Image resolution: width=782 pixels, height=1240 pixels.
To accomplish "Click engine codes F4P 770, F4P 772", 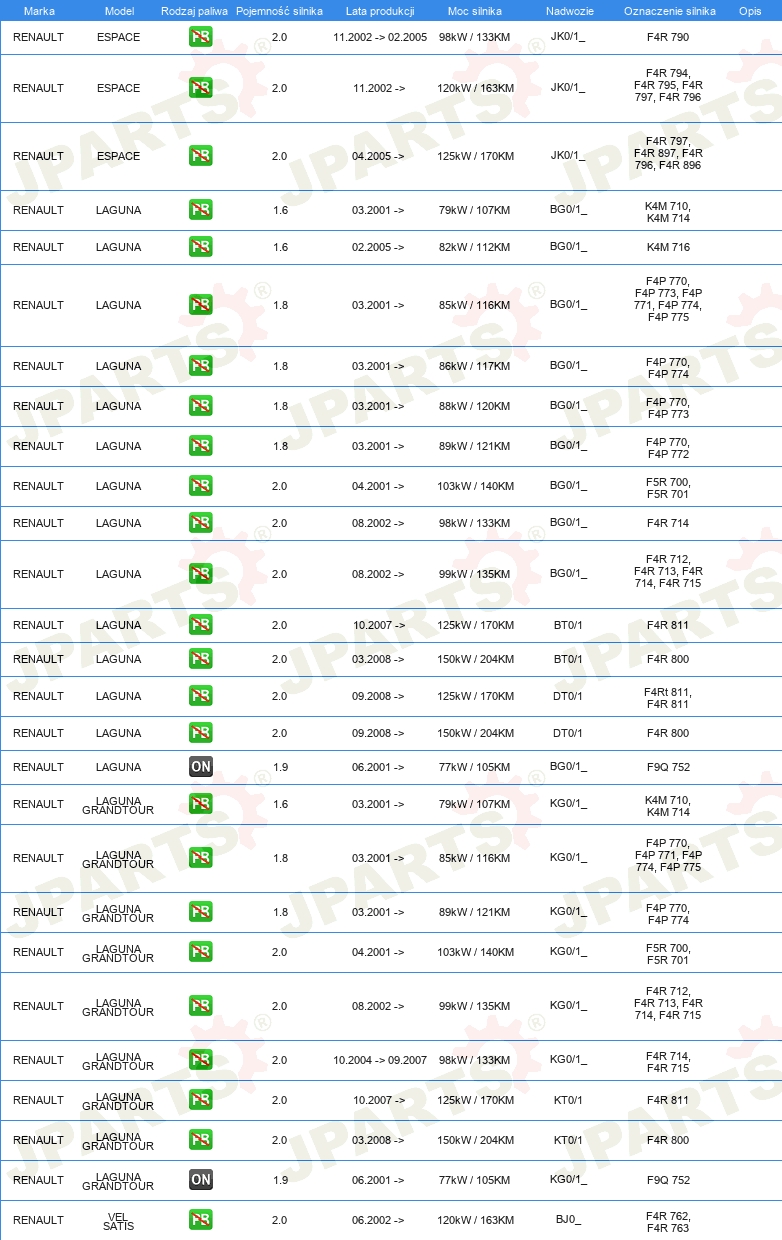I will coord(668,446).
